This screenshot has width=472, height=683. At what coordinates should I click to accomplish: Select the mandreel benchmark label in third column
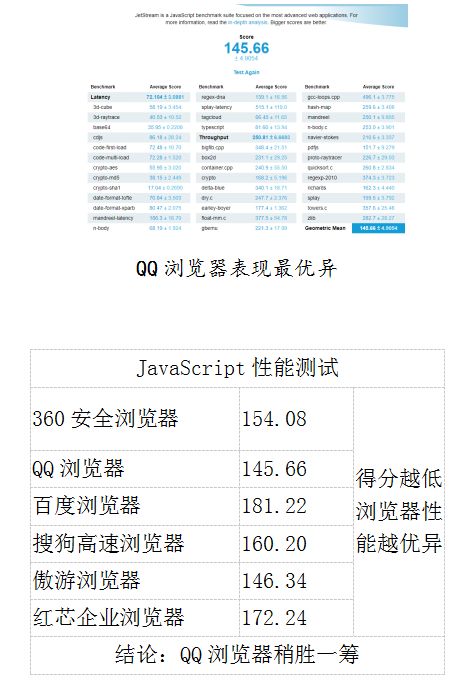tap(318, 117)
